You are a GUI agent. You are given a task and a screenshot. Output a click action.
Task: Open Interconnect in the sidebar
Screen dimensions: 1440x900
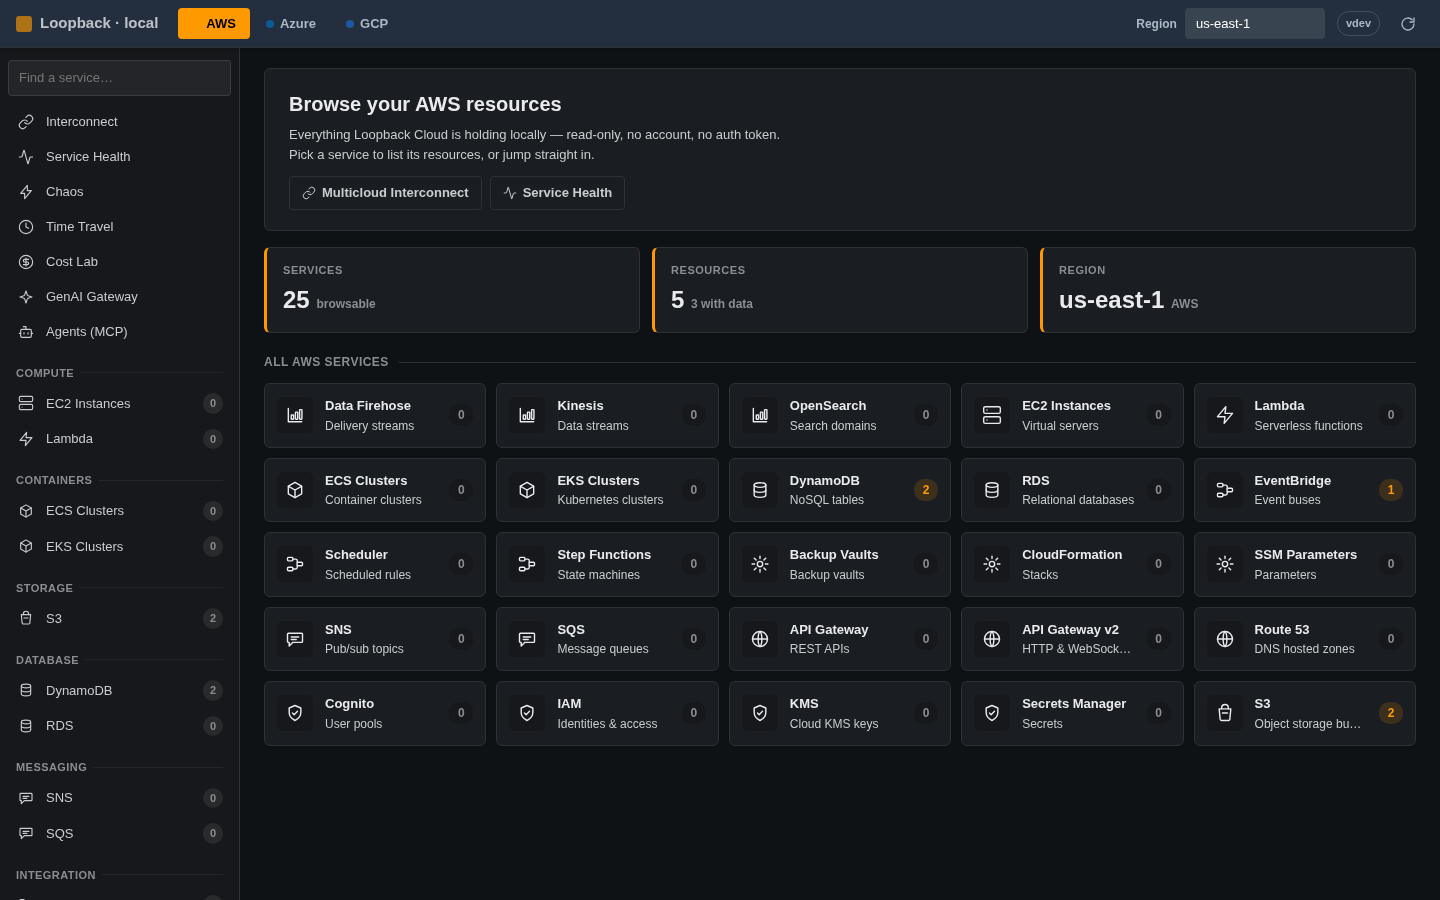(120, 122)
